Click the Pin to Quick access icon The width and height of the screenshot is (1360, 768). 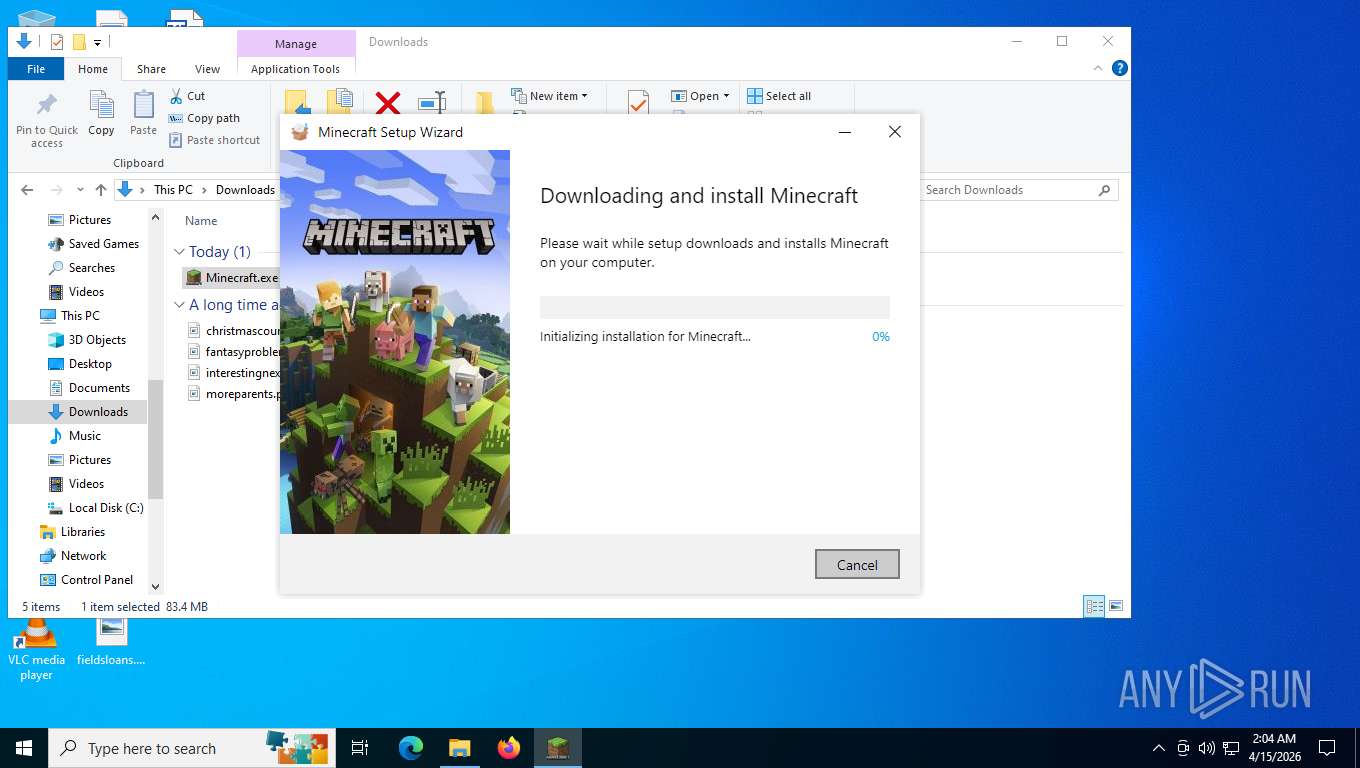[47, 121]
